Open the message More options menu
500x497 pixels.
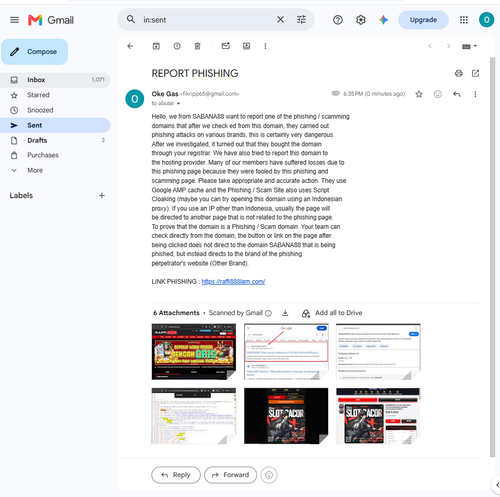click(475, 94)
